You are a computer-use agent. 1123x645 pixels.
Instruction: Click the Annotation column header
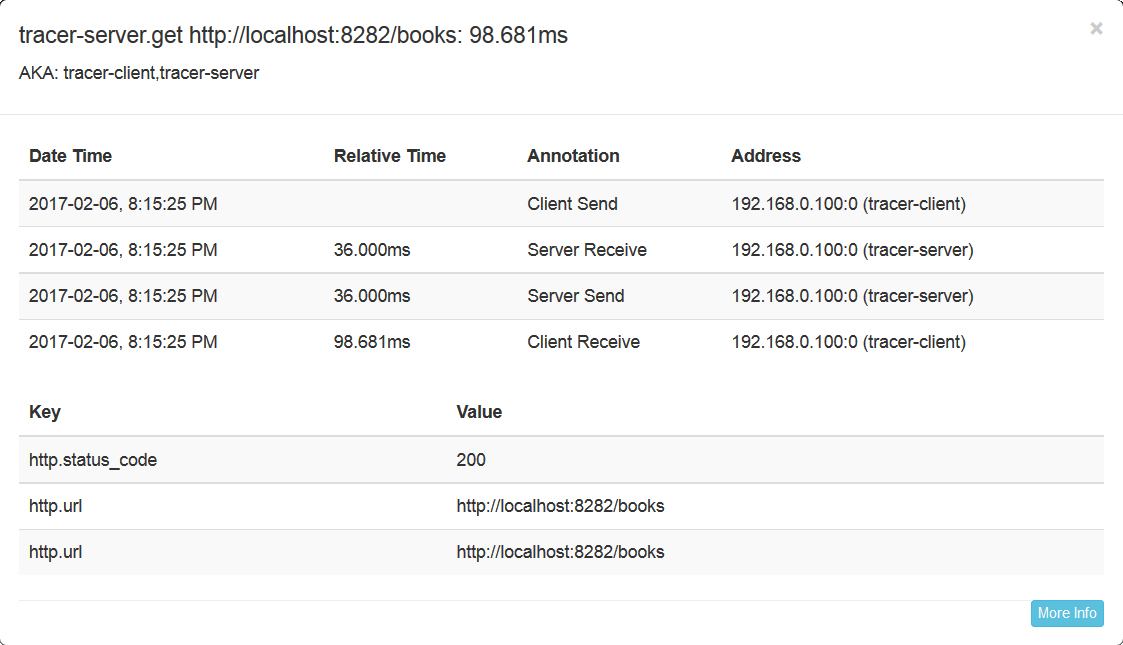pos(573,156)
